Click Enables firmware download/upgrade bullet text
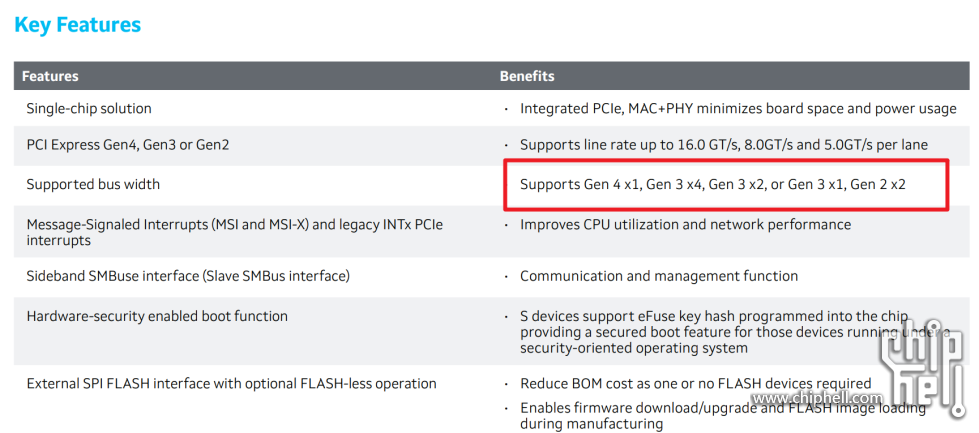Image resolution: width=979 pixels, height=433 pixels. coord(723,416)
